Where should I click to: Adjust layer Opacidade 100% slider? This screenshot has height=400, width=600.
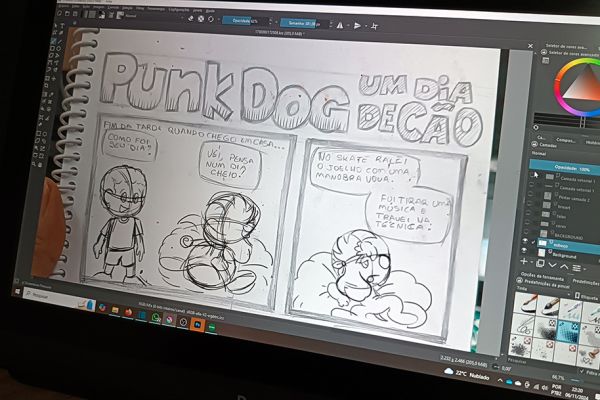pos(565,167)
